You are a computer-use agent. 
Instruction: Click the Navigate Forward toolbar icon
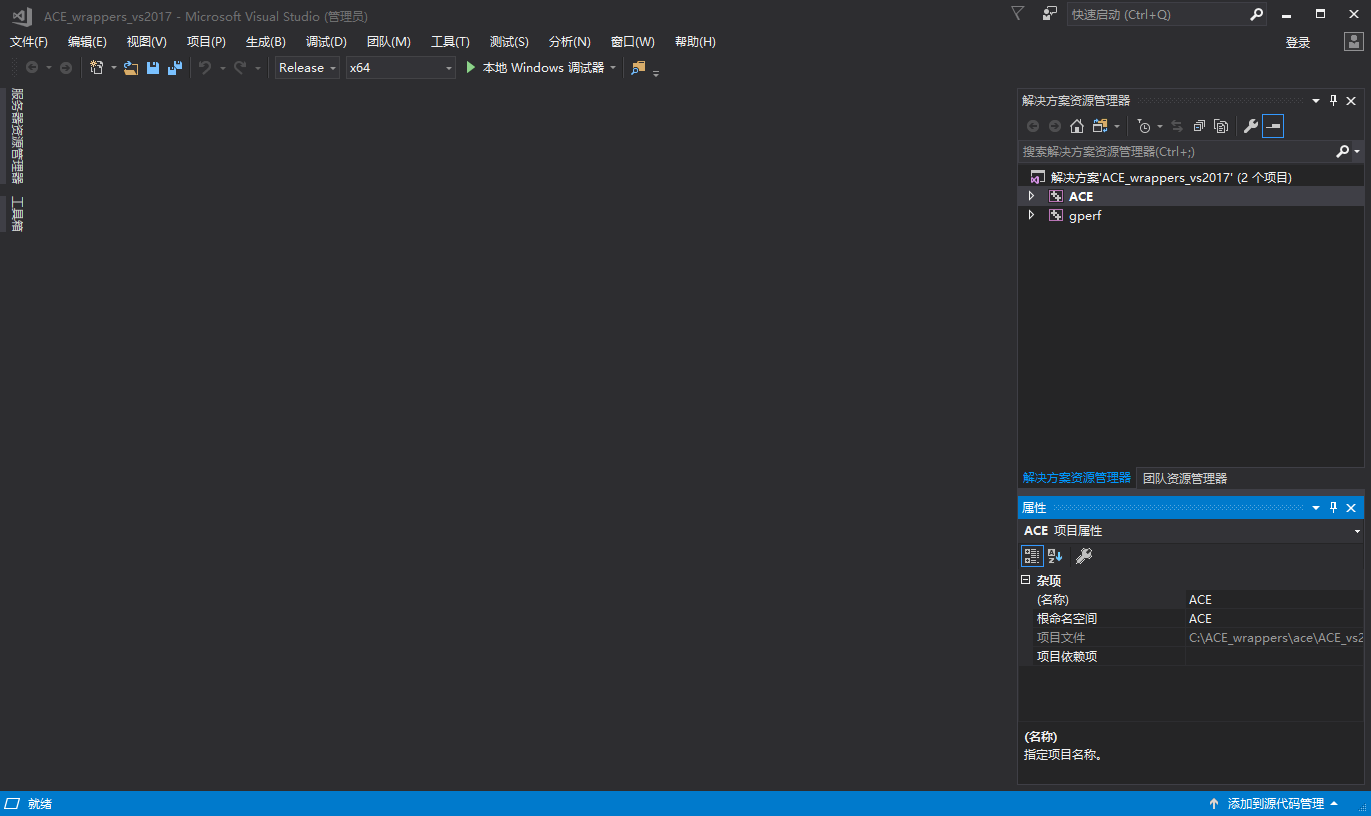(x=66, y=68)
